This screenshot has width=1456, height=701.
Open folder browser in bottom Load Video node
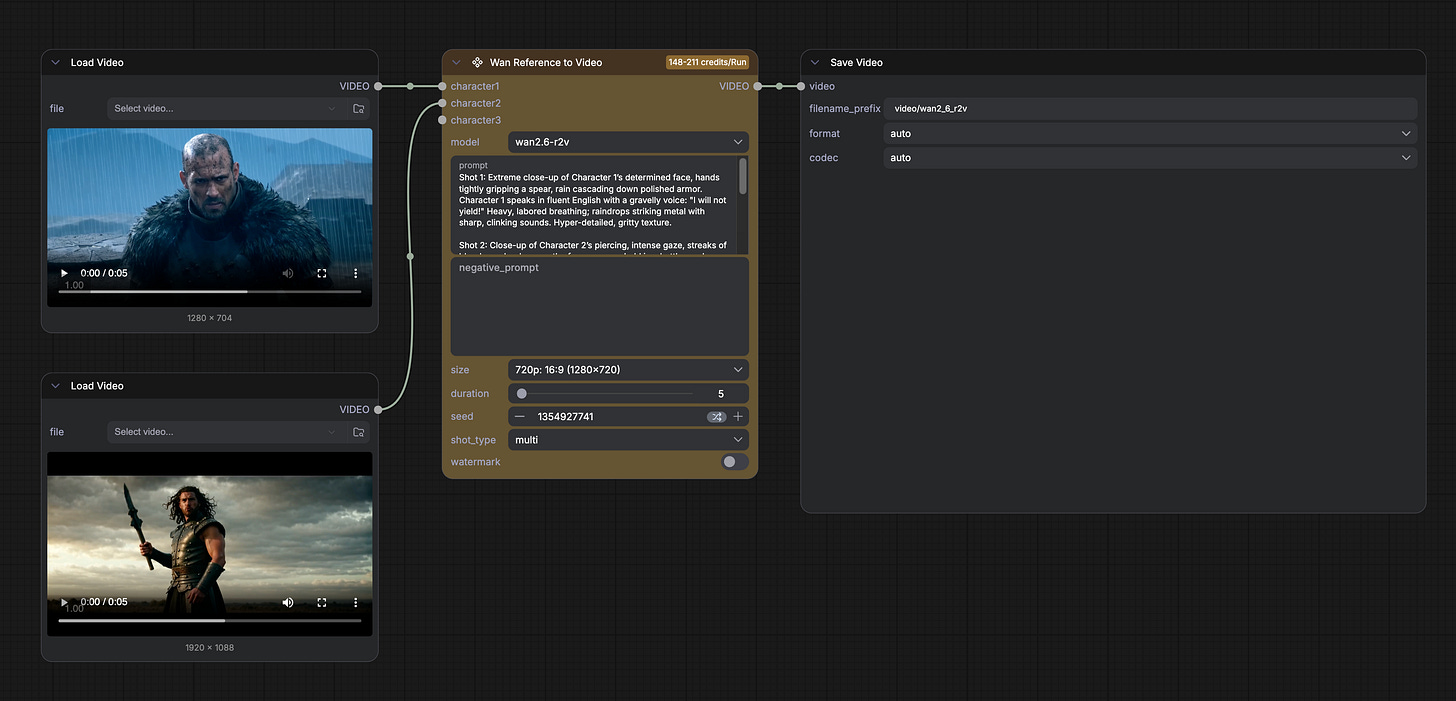[359, 432]
